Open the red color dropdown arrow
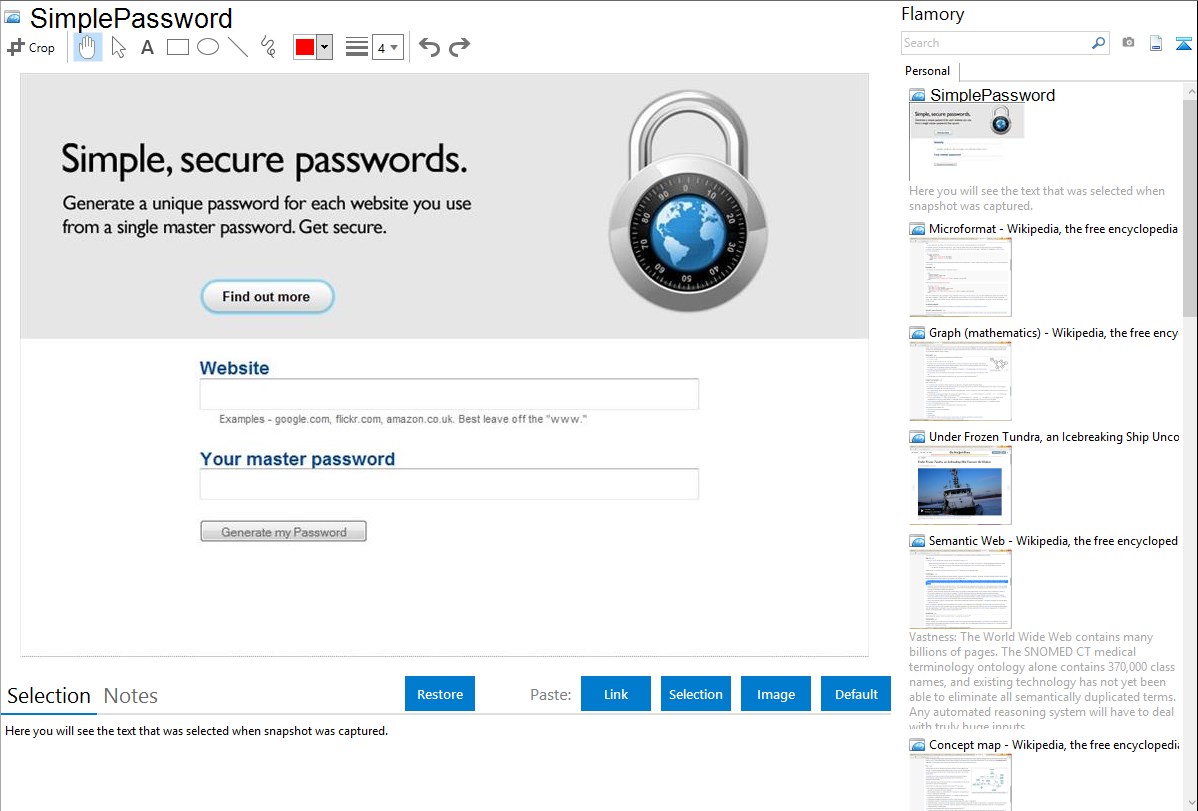The width and height of the screenshot is (1198, 811). click(325, 47)
